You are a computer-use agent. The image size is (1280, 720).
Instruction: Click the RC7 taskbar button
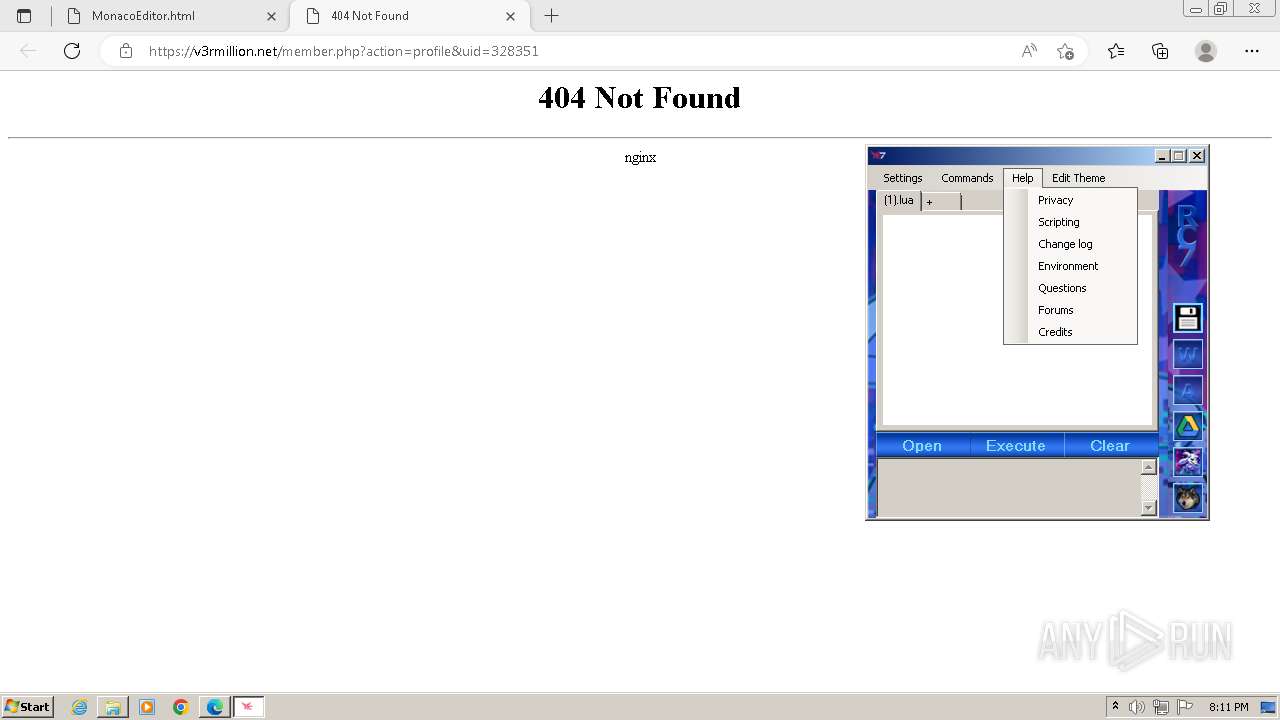[x=248, y=707]
